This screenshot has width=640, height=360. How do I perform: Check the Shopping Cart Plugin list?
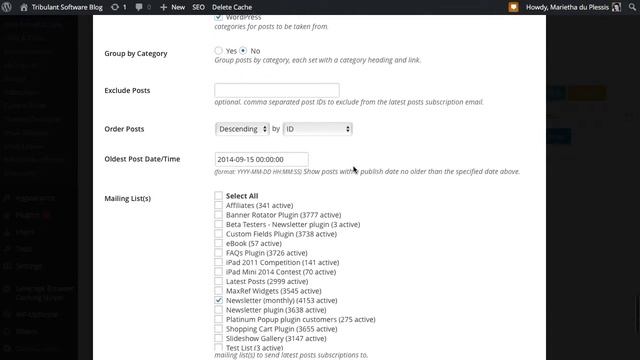pos(219,329)
